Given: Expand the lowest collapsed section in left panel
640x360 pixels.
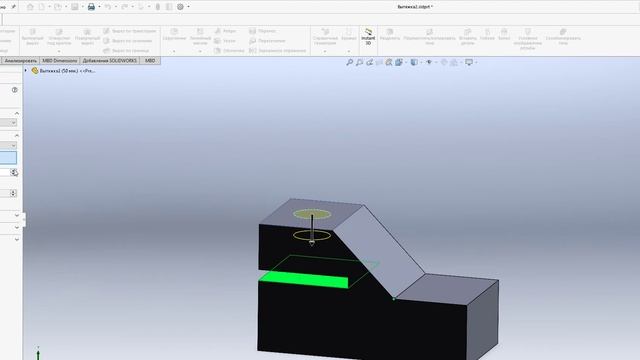Looking at the screenshot, I should click(17, 239).
